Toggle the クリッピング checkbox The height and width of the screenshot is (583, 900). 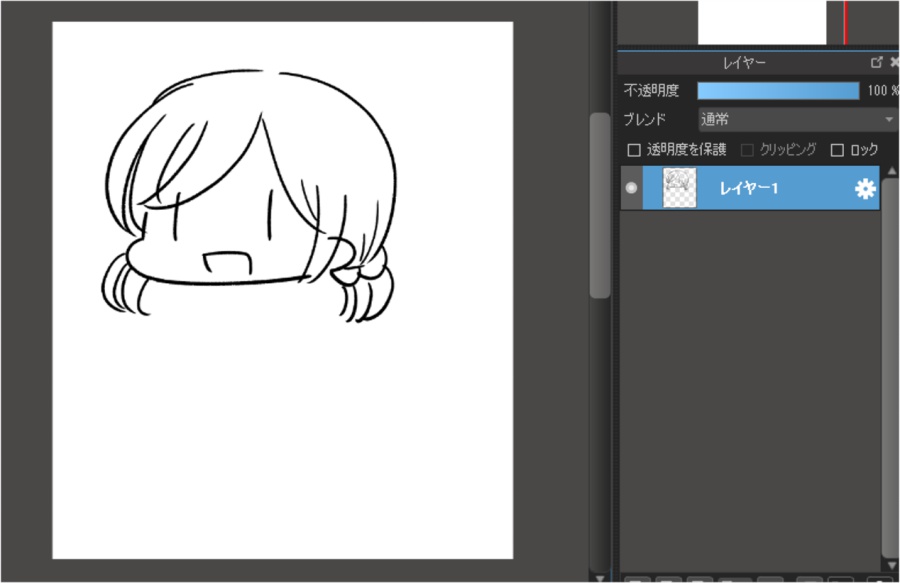point(747,150)
